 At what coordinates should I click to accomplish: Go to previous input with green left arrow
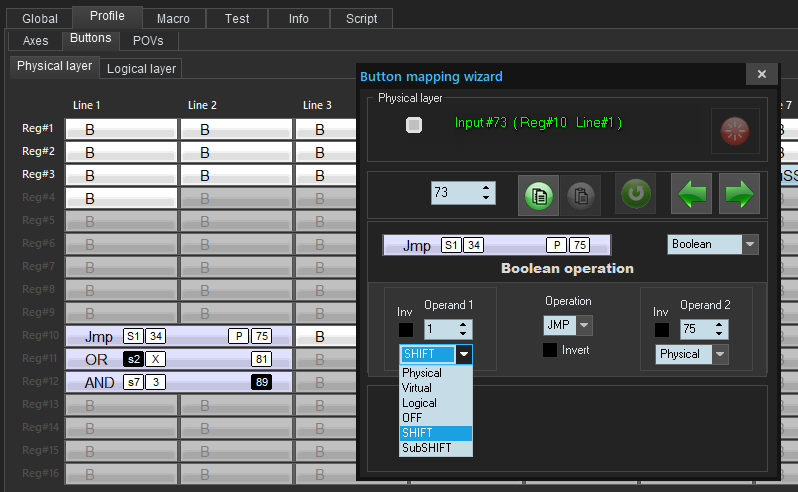pyautogui.click(x=691, y=193)
